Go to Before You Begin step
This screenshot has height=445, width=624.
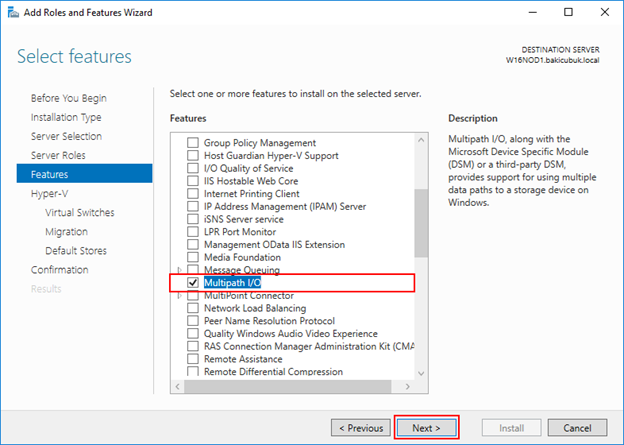(x=69, y=98)
